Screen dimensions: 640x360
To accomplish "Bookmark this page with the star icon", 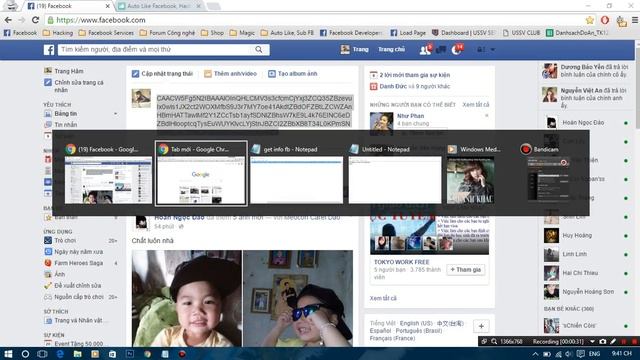I will pyautogui.click(x=589, y=20).
